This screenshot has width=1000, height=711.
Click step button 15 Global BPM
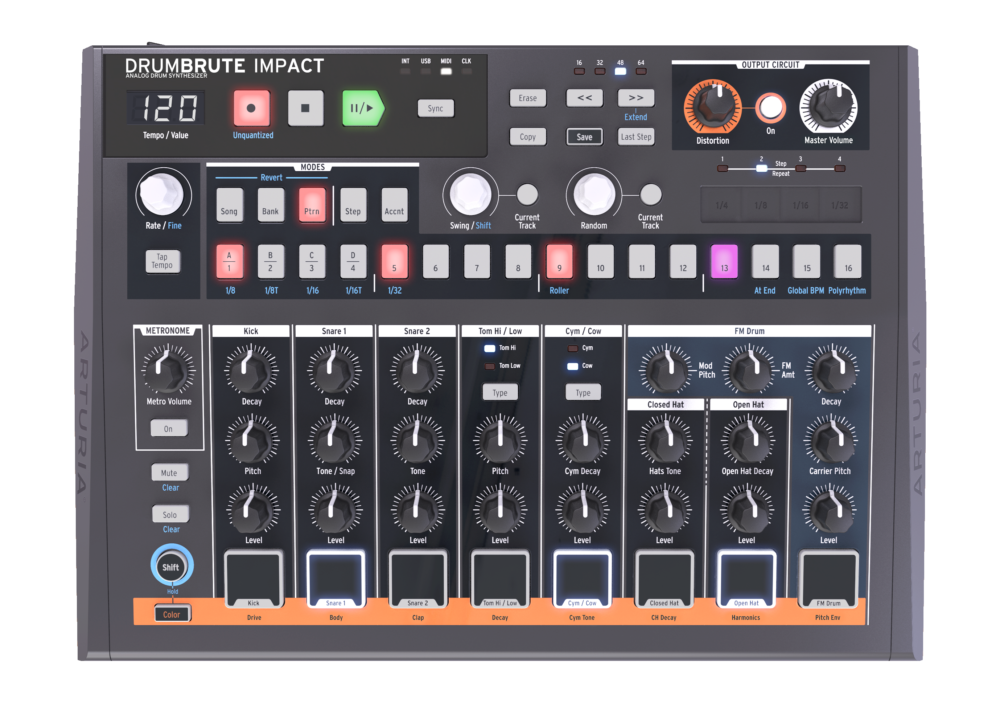807,261
